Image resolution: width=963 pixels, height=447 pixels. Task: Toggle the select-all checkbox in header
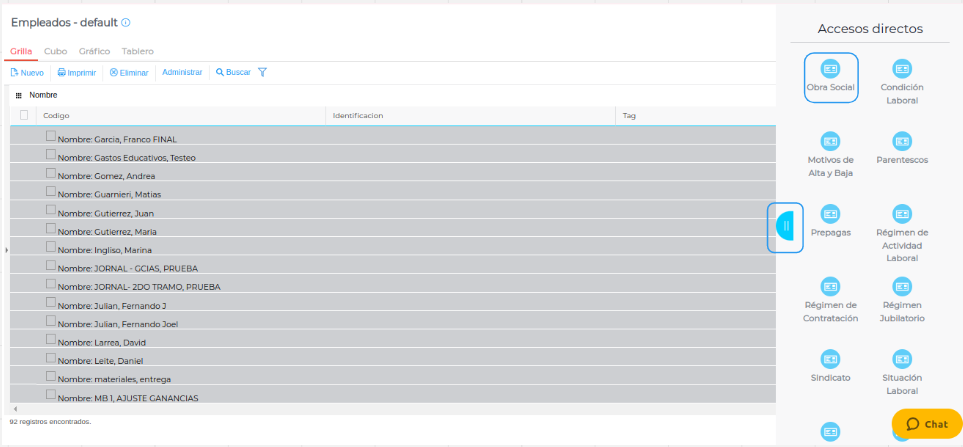tap(24, 115)
